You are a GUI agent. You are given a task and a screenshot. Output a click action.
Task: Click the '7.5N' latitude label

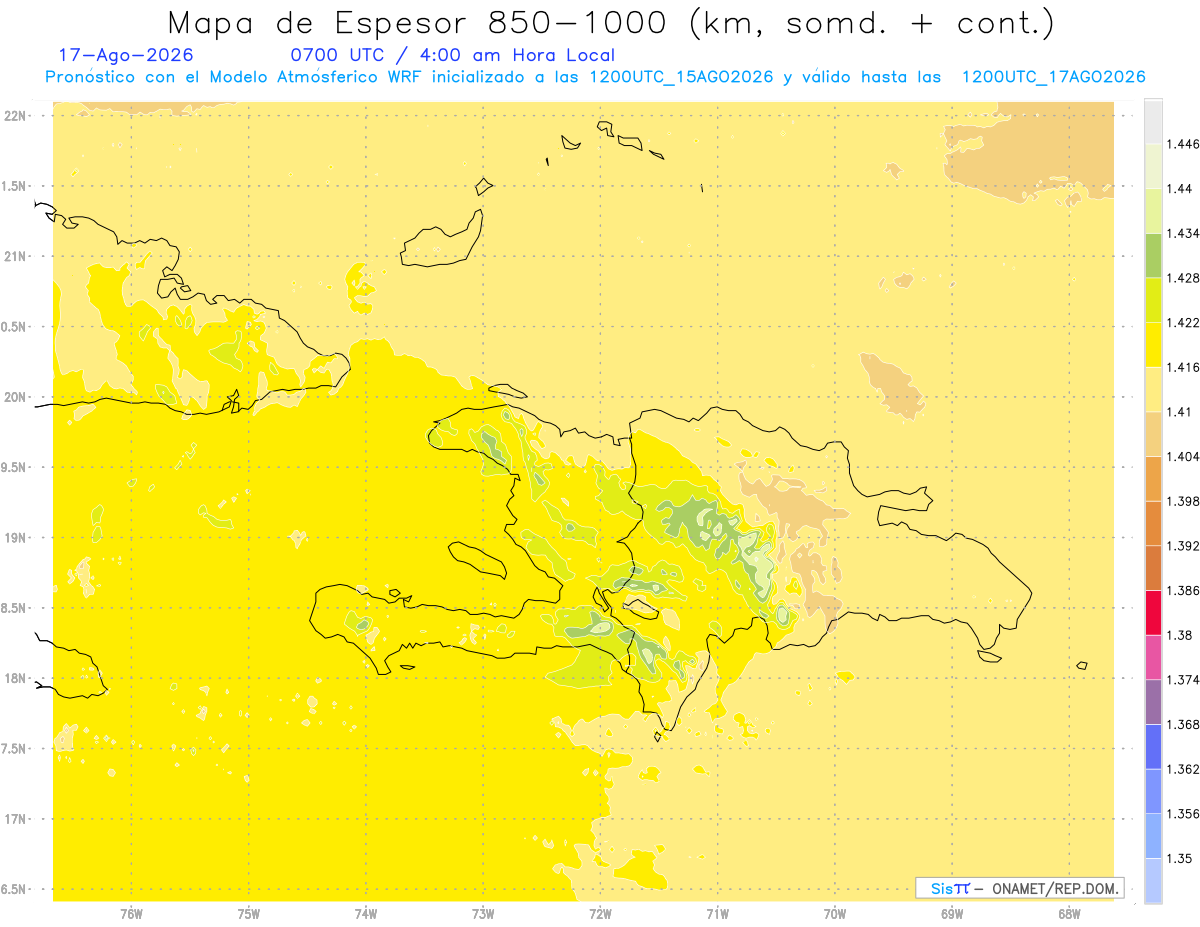pos(15,749)
